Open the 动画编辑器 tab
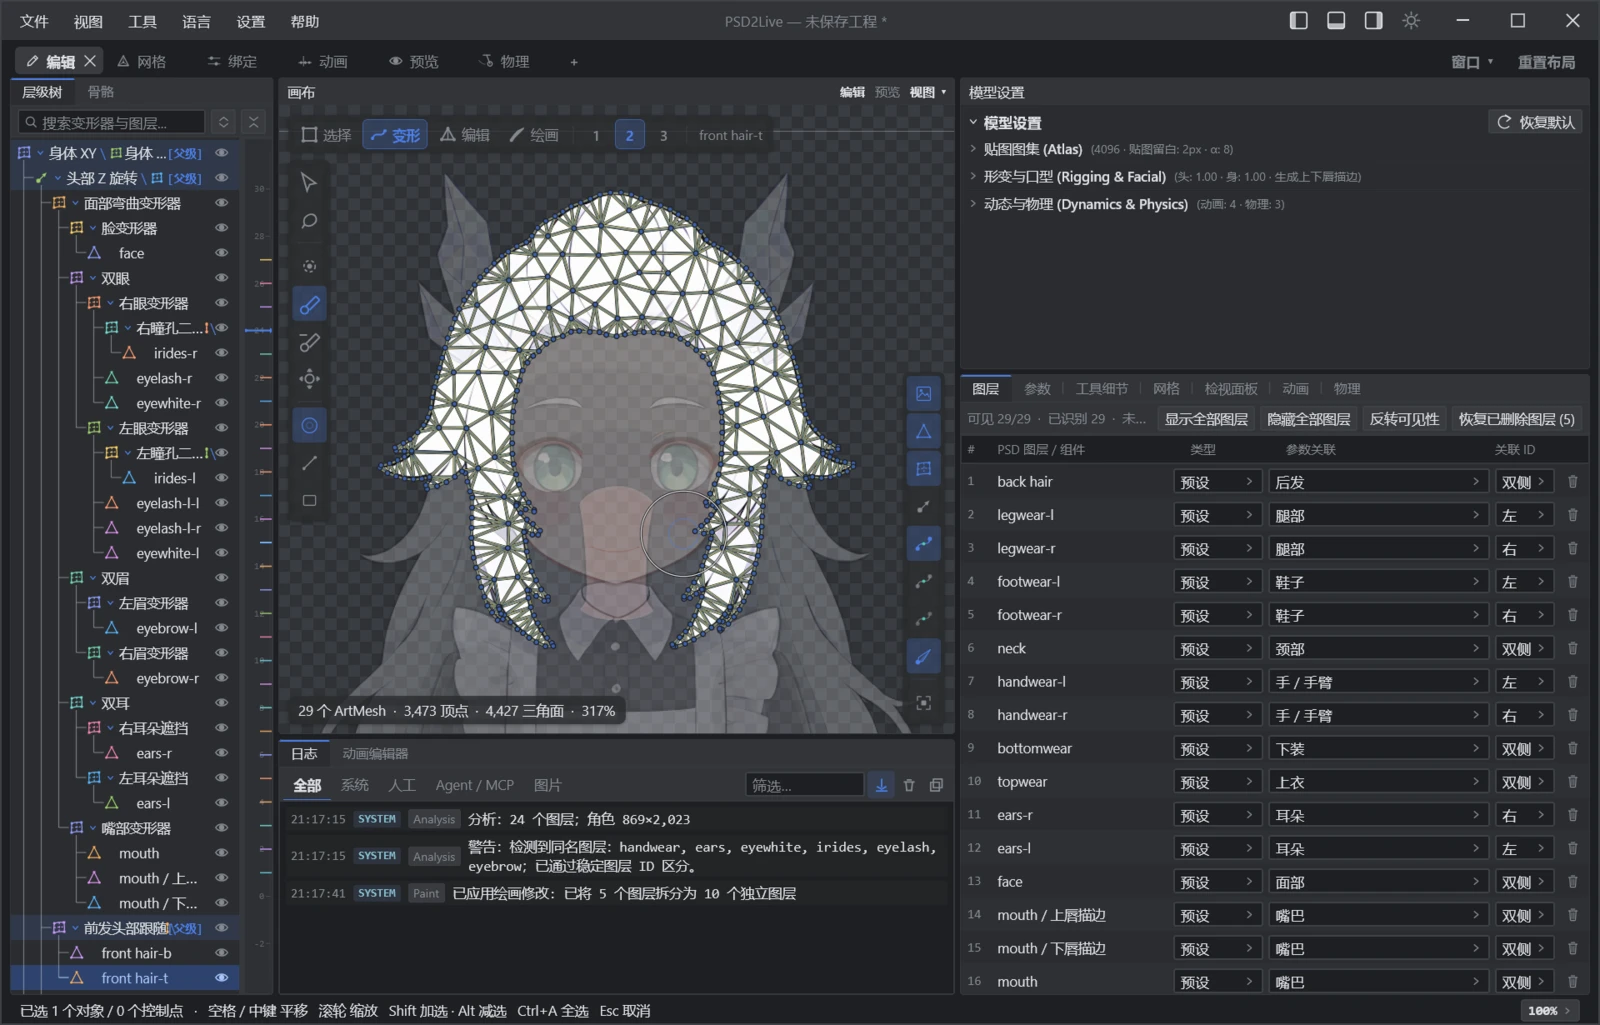1600x1025 pixels. (x=375, y=754)
